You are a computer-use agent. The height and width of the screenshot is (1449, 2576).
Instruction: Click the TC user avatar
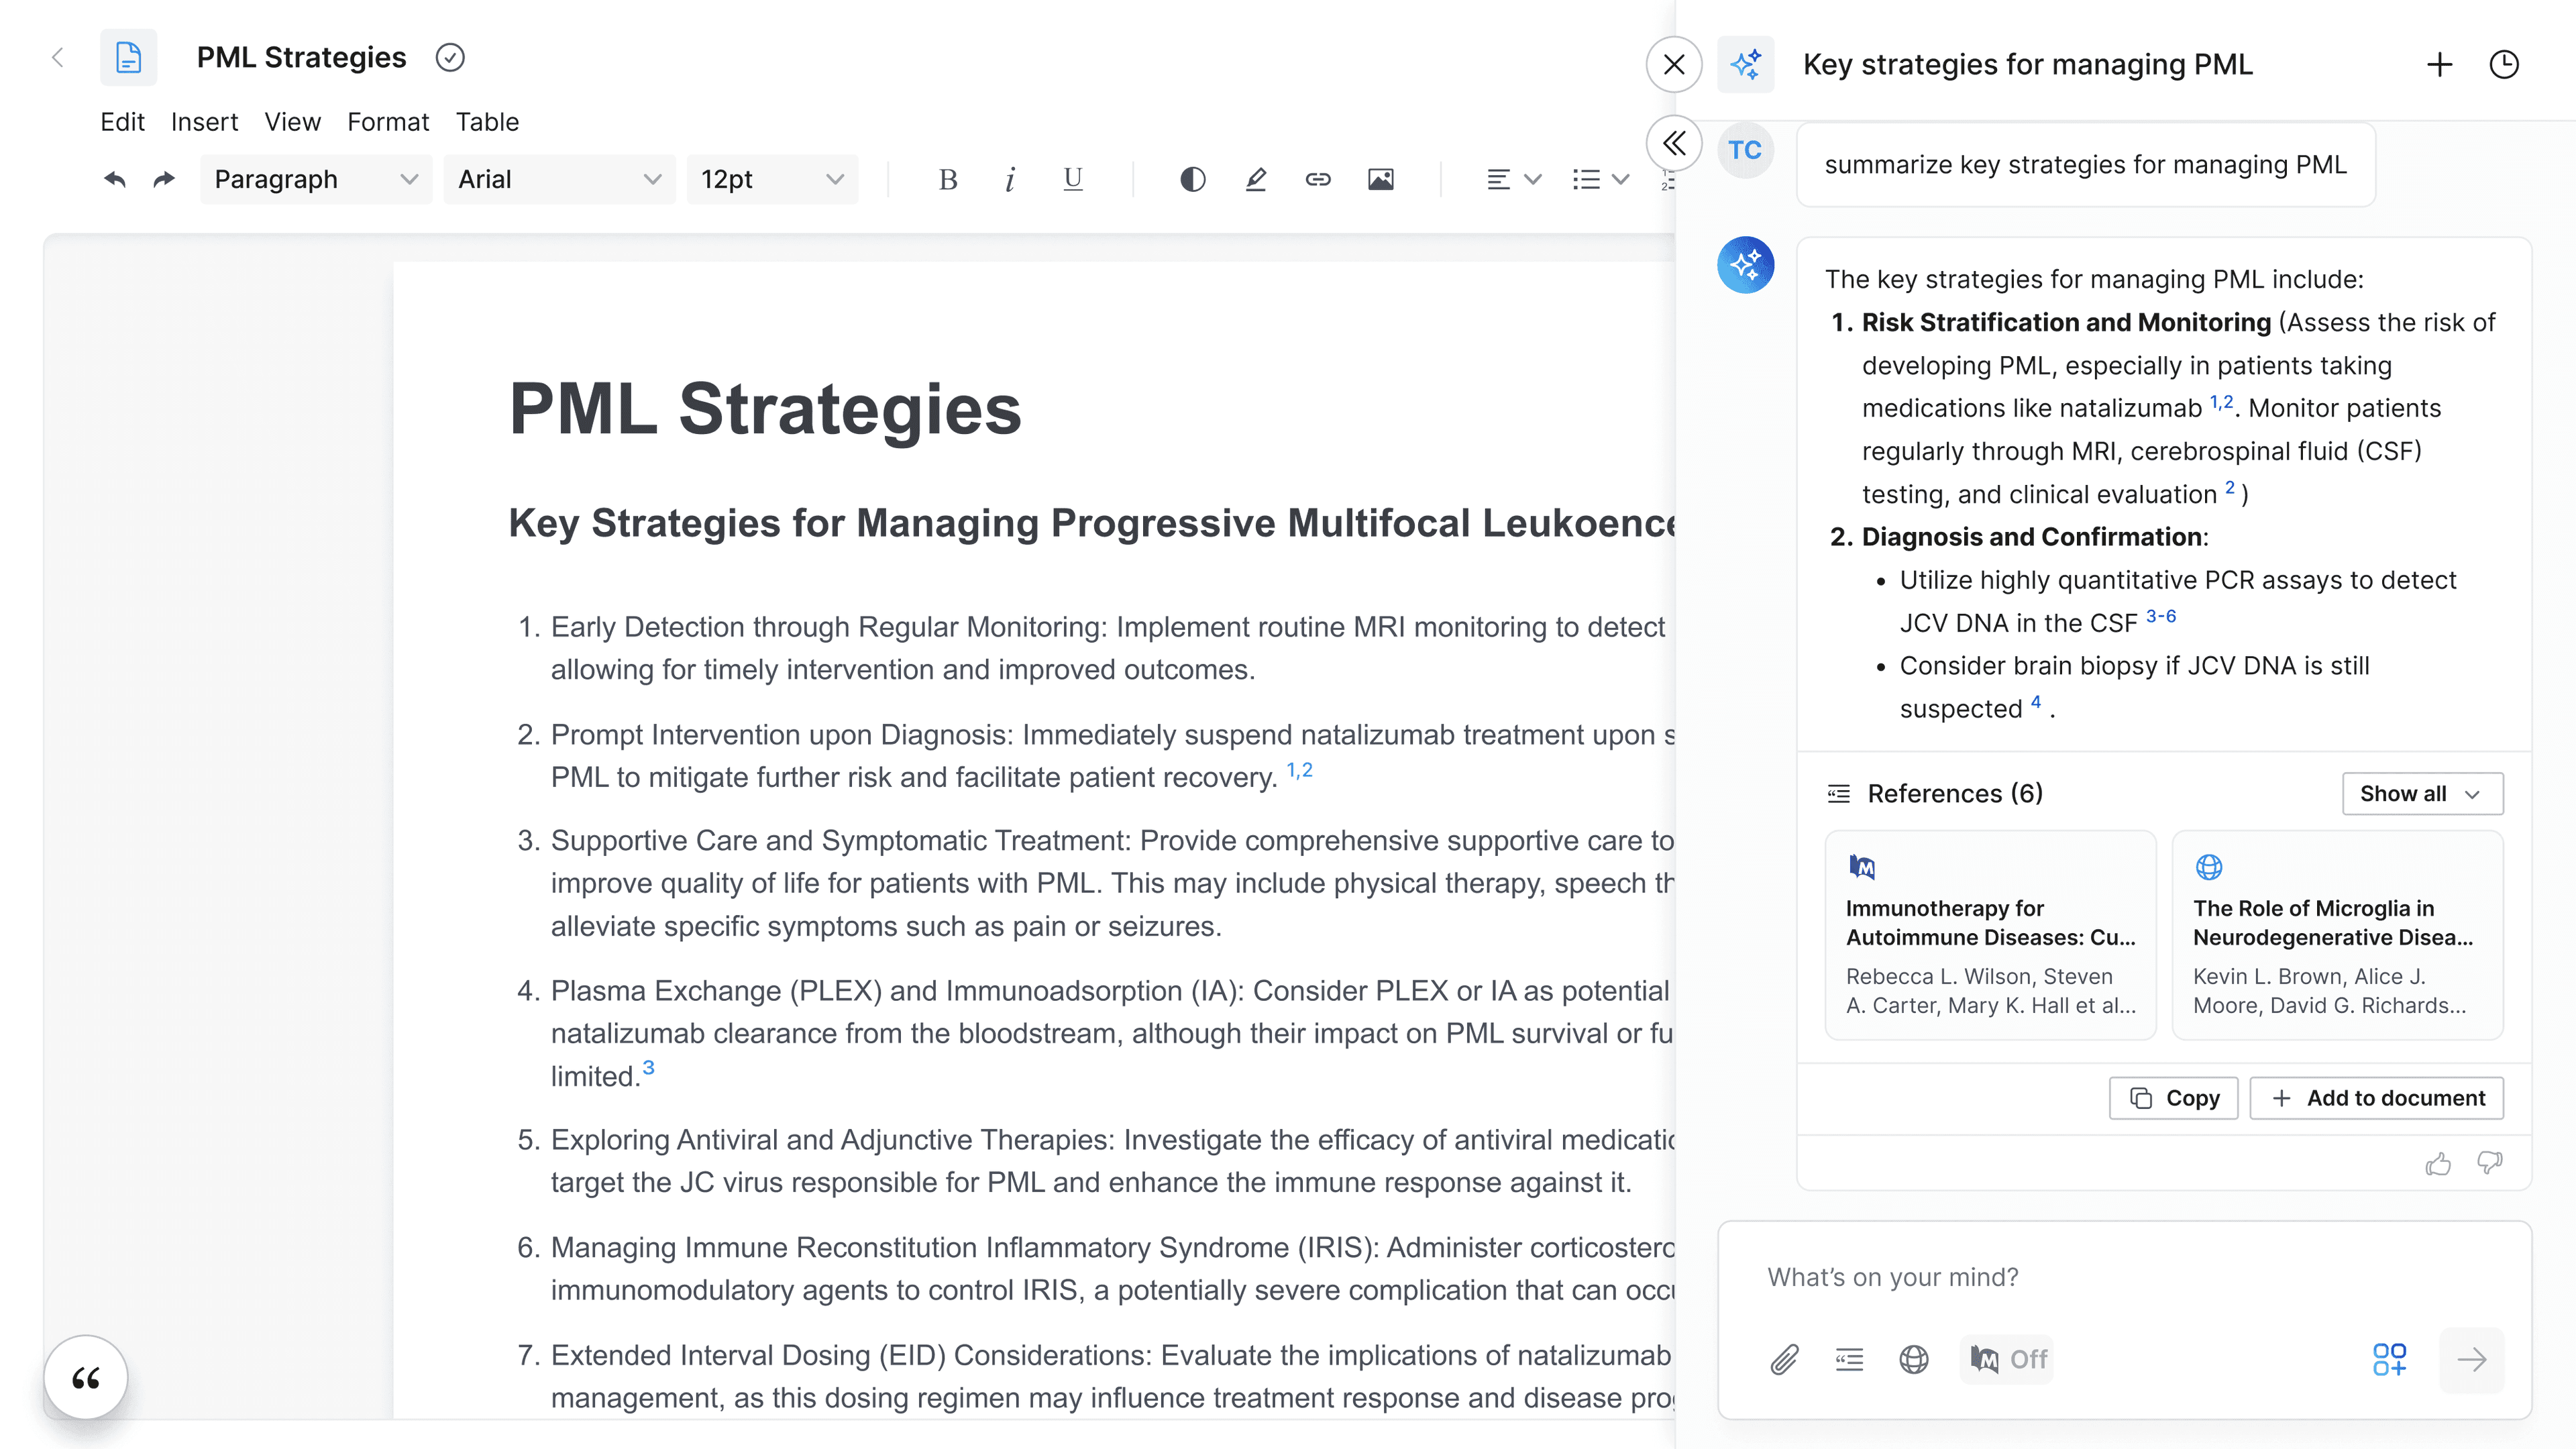click(1745, 150)
